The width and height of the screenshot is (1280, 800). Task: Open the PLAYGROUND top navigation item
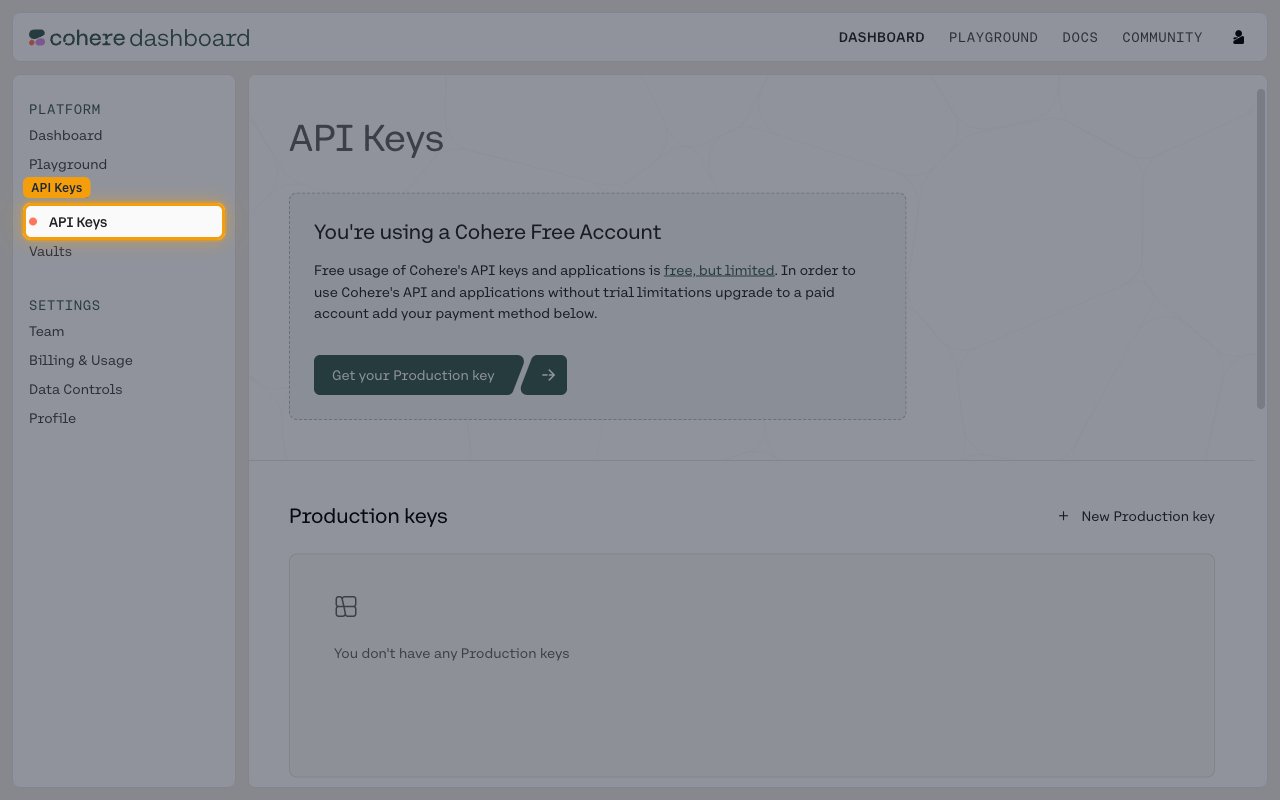pyautogui.click(x=993, y=37)
